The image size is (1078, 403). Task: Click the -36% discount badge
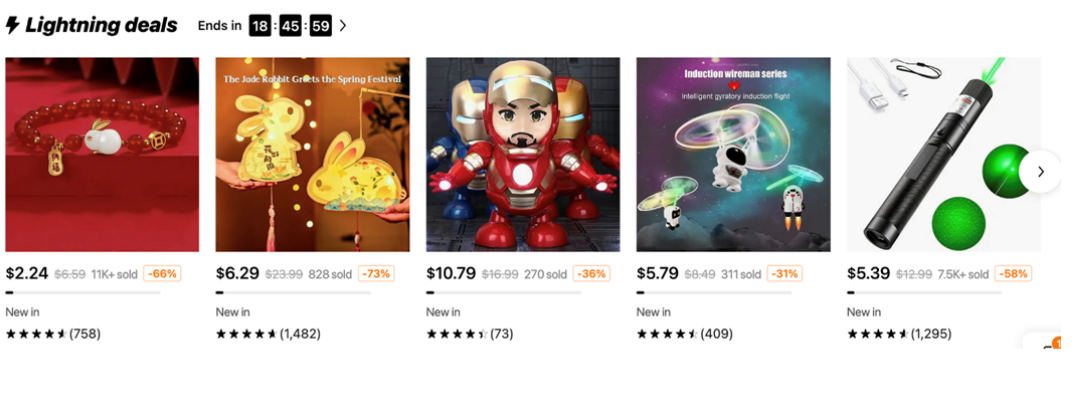(x=591, y=274)
